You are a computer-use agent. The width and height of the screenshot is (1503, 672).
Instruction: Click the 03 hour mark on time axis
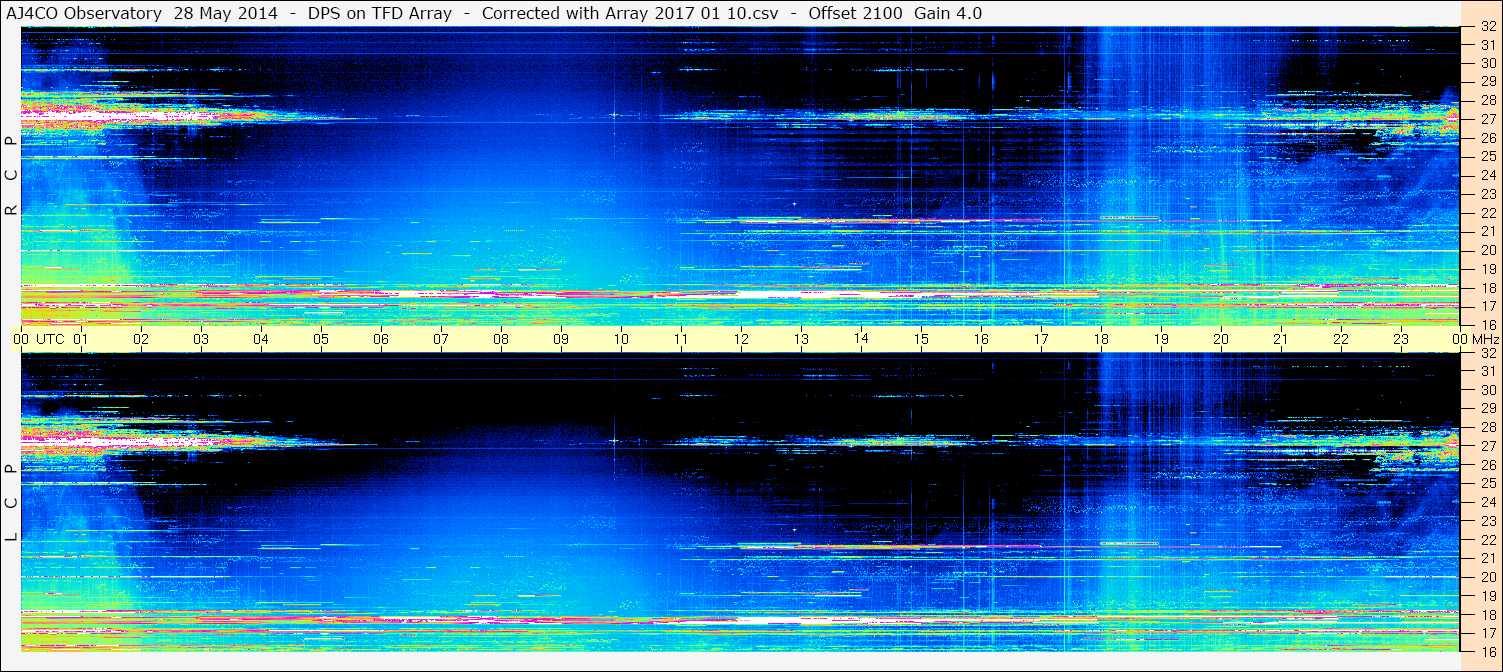pos(201,339)
